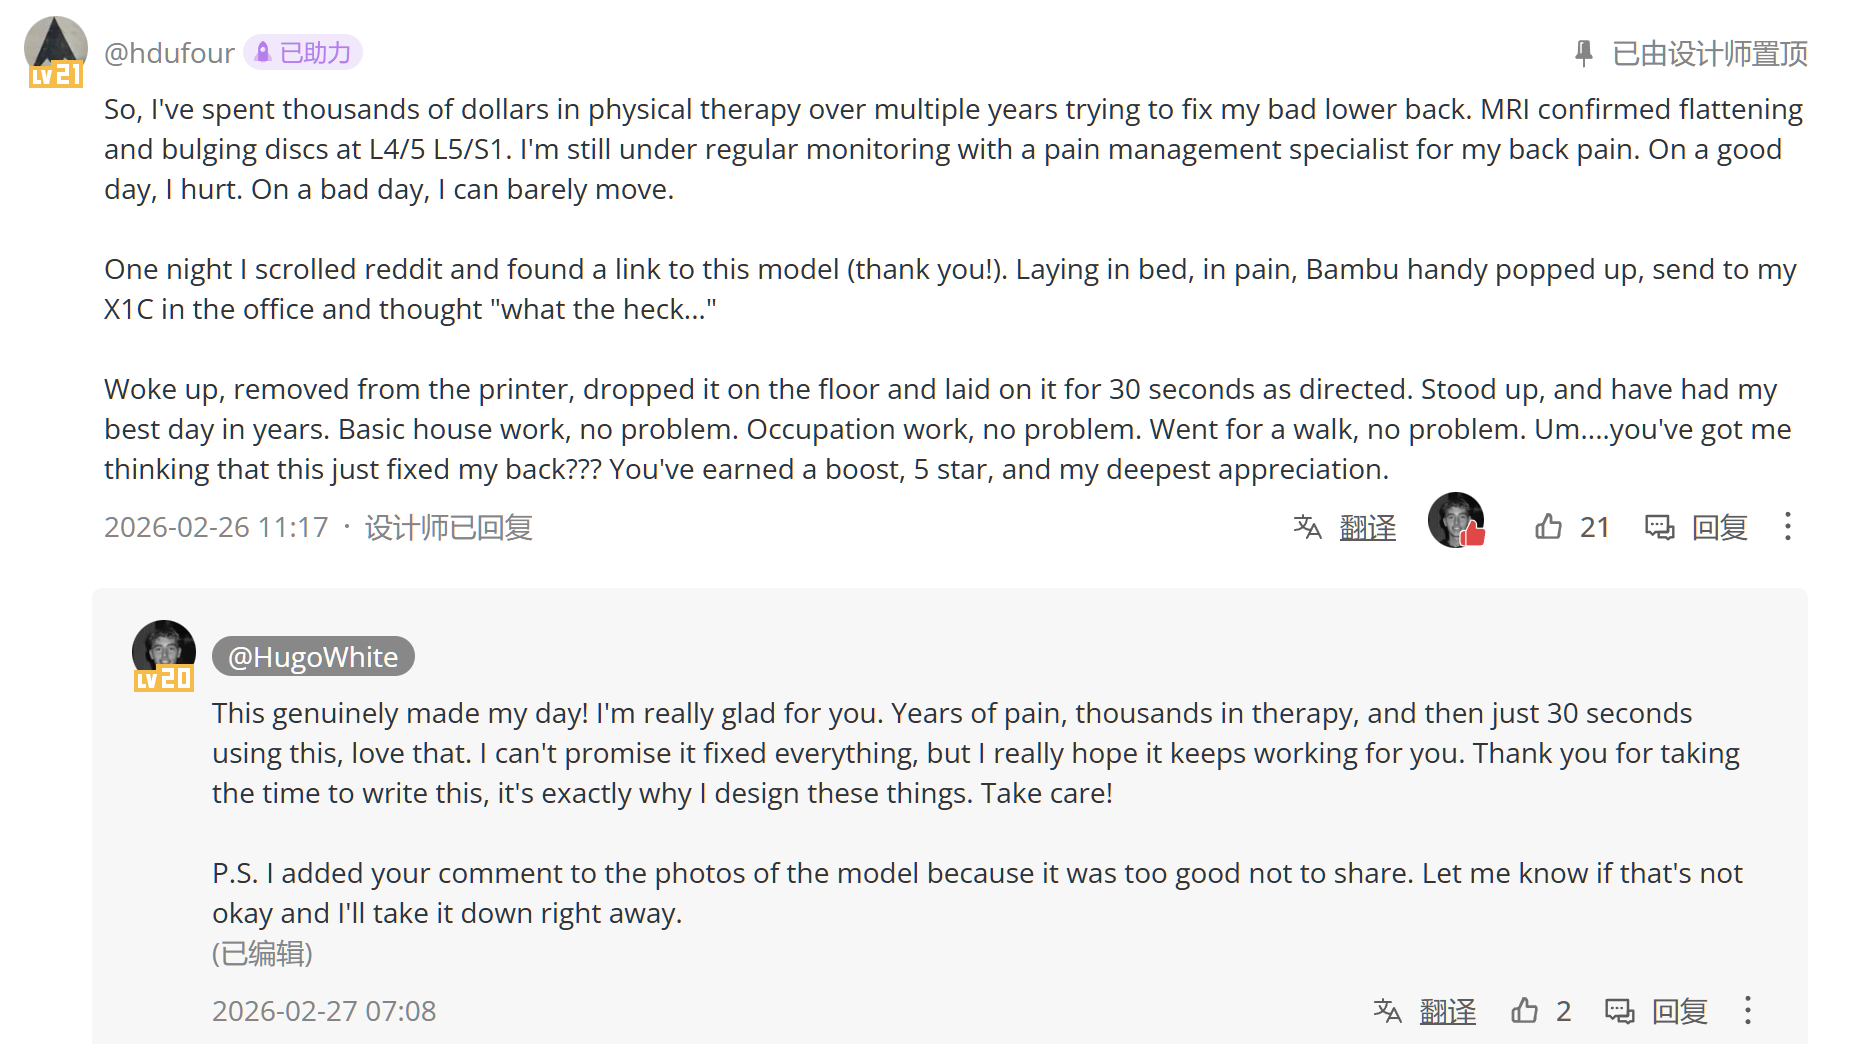The image size is (1852, 1044).
Task: Click translate icon on hdufour's comment
Action: (x=1307, y=527)
